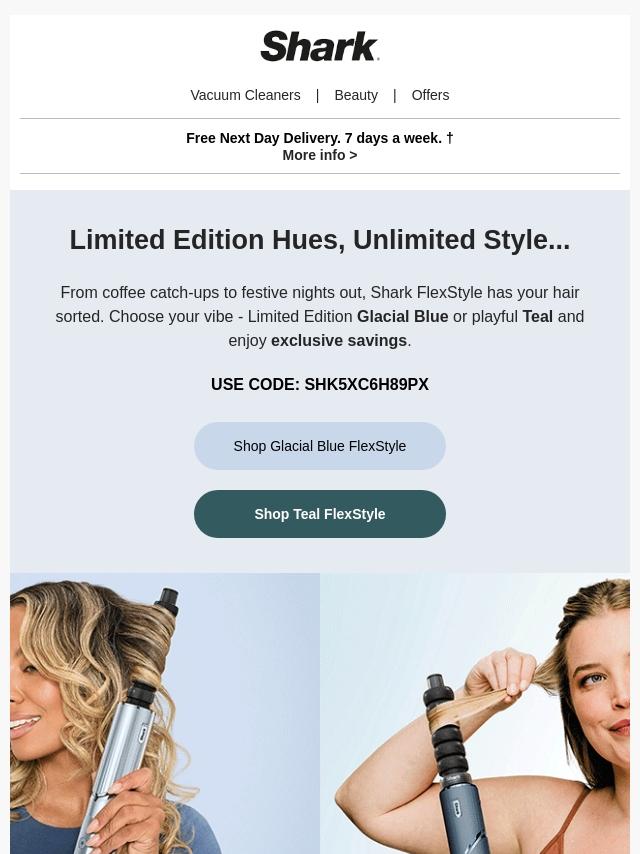Open the Vacuum Cleaners menu link
Screen dimensions: 640x854
pyautogui.click(x=245, y=95)
